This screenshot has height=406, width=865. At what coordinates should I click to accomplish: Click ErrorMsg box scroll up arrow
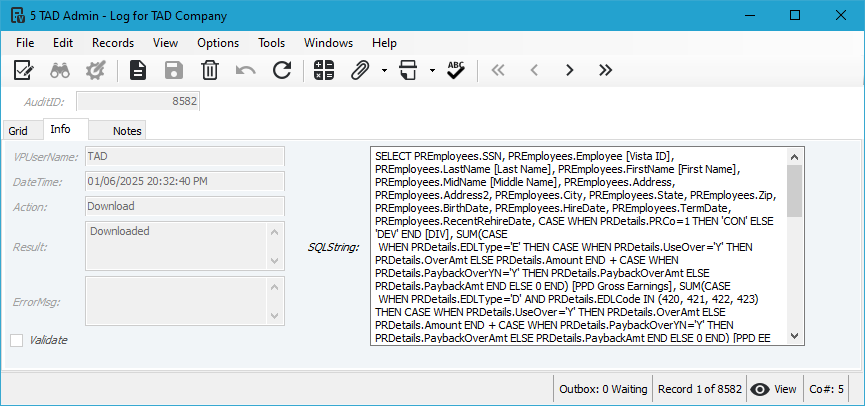(x=274, y=286)
